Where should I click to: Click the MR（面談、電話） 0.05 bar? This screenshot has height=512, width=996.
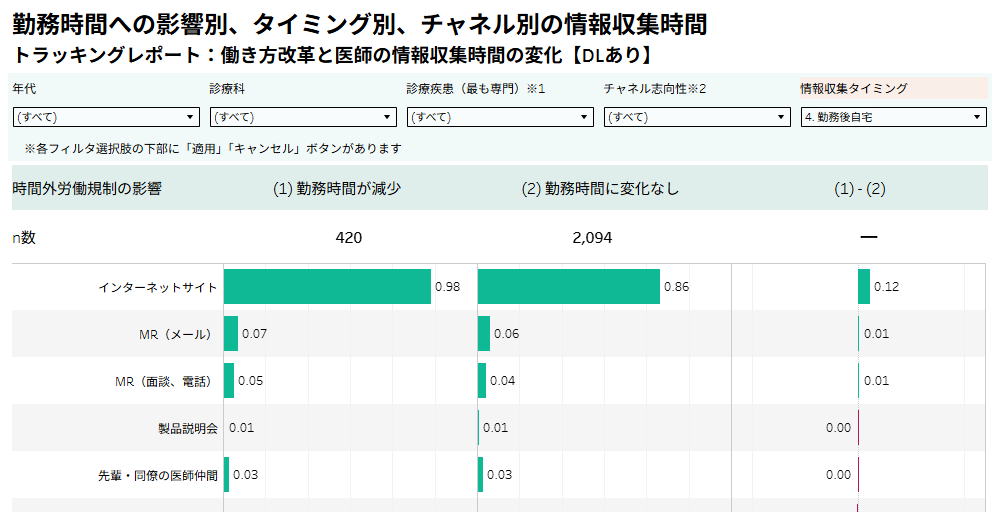tap(229, 381)
